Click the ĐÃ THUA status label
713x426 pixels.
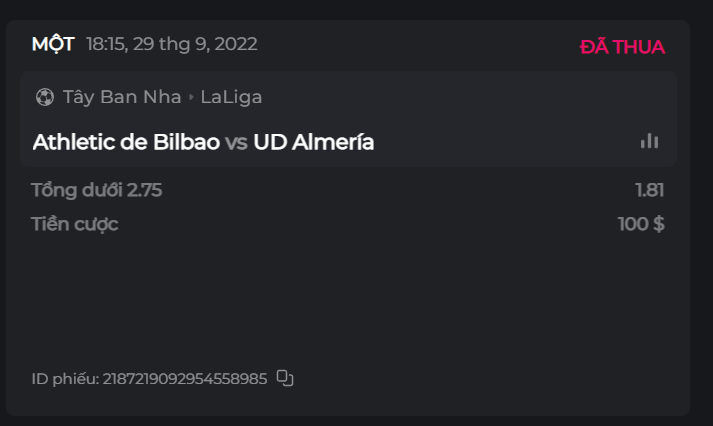(x=622, y=47)
